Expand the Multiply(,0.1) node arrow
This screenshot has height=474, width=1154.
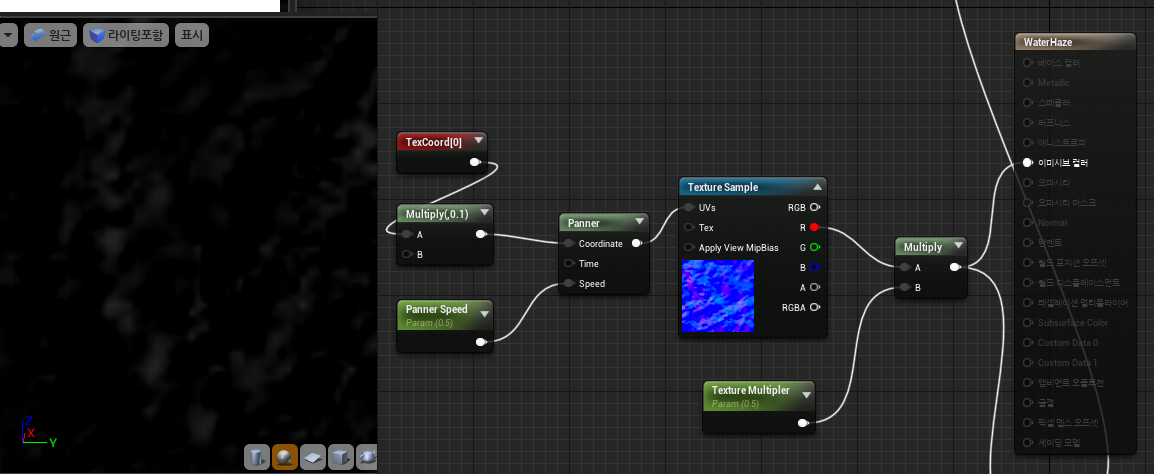[x=484, y=213]
